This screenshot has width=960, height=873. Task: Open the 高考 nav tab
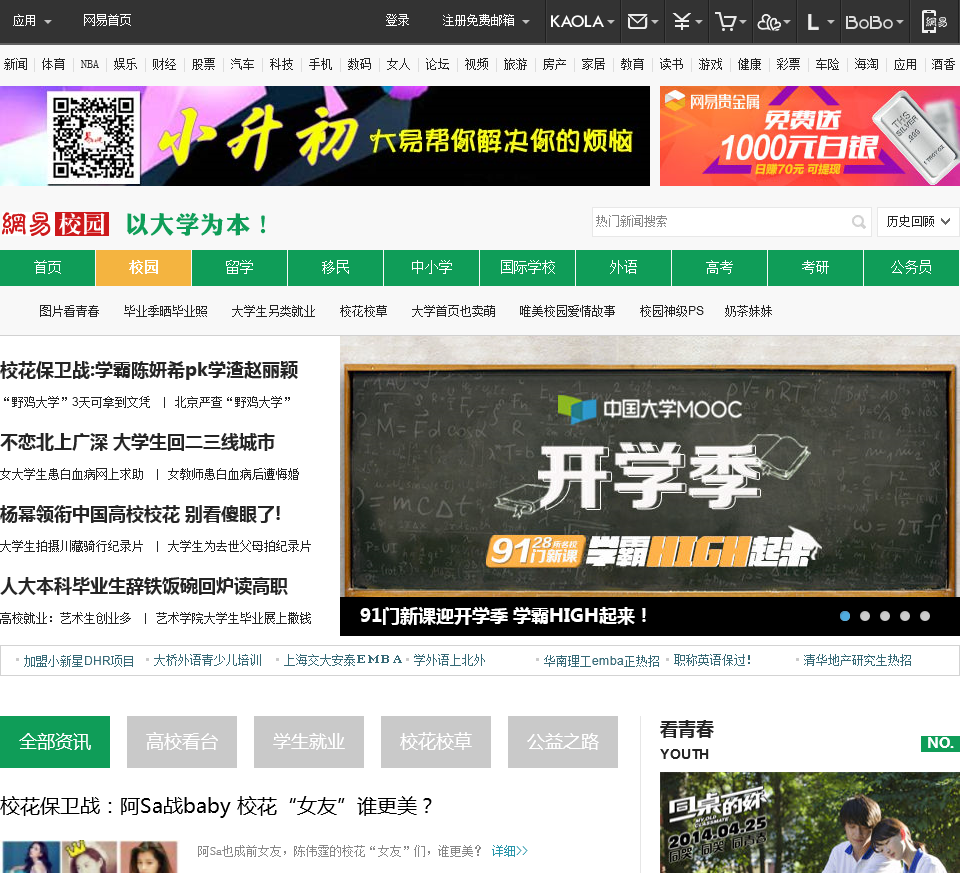pos(719,268)
